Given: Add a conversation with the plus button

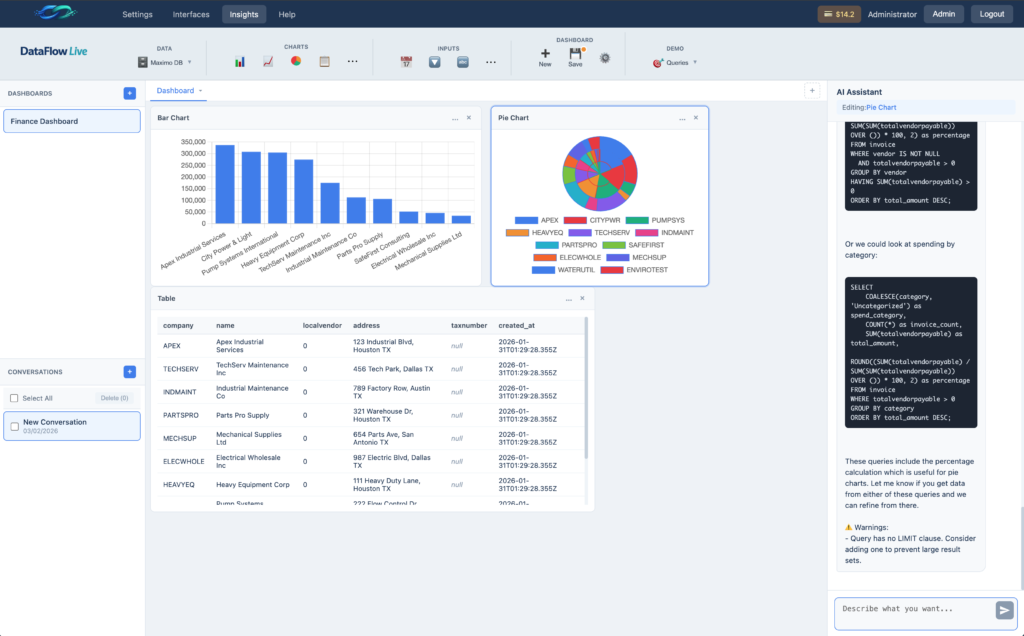Looking at the screenshot, I should tap(129, 371).
